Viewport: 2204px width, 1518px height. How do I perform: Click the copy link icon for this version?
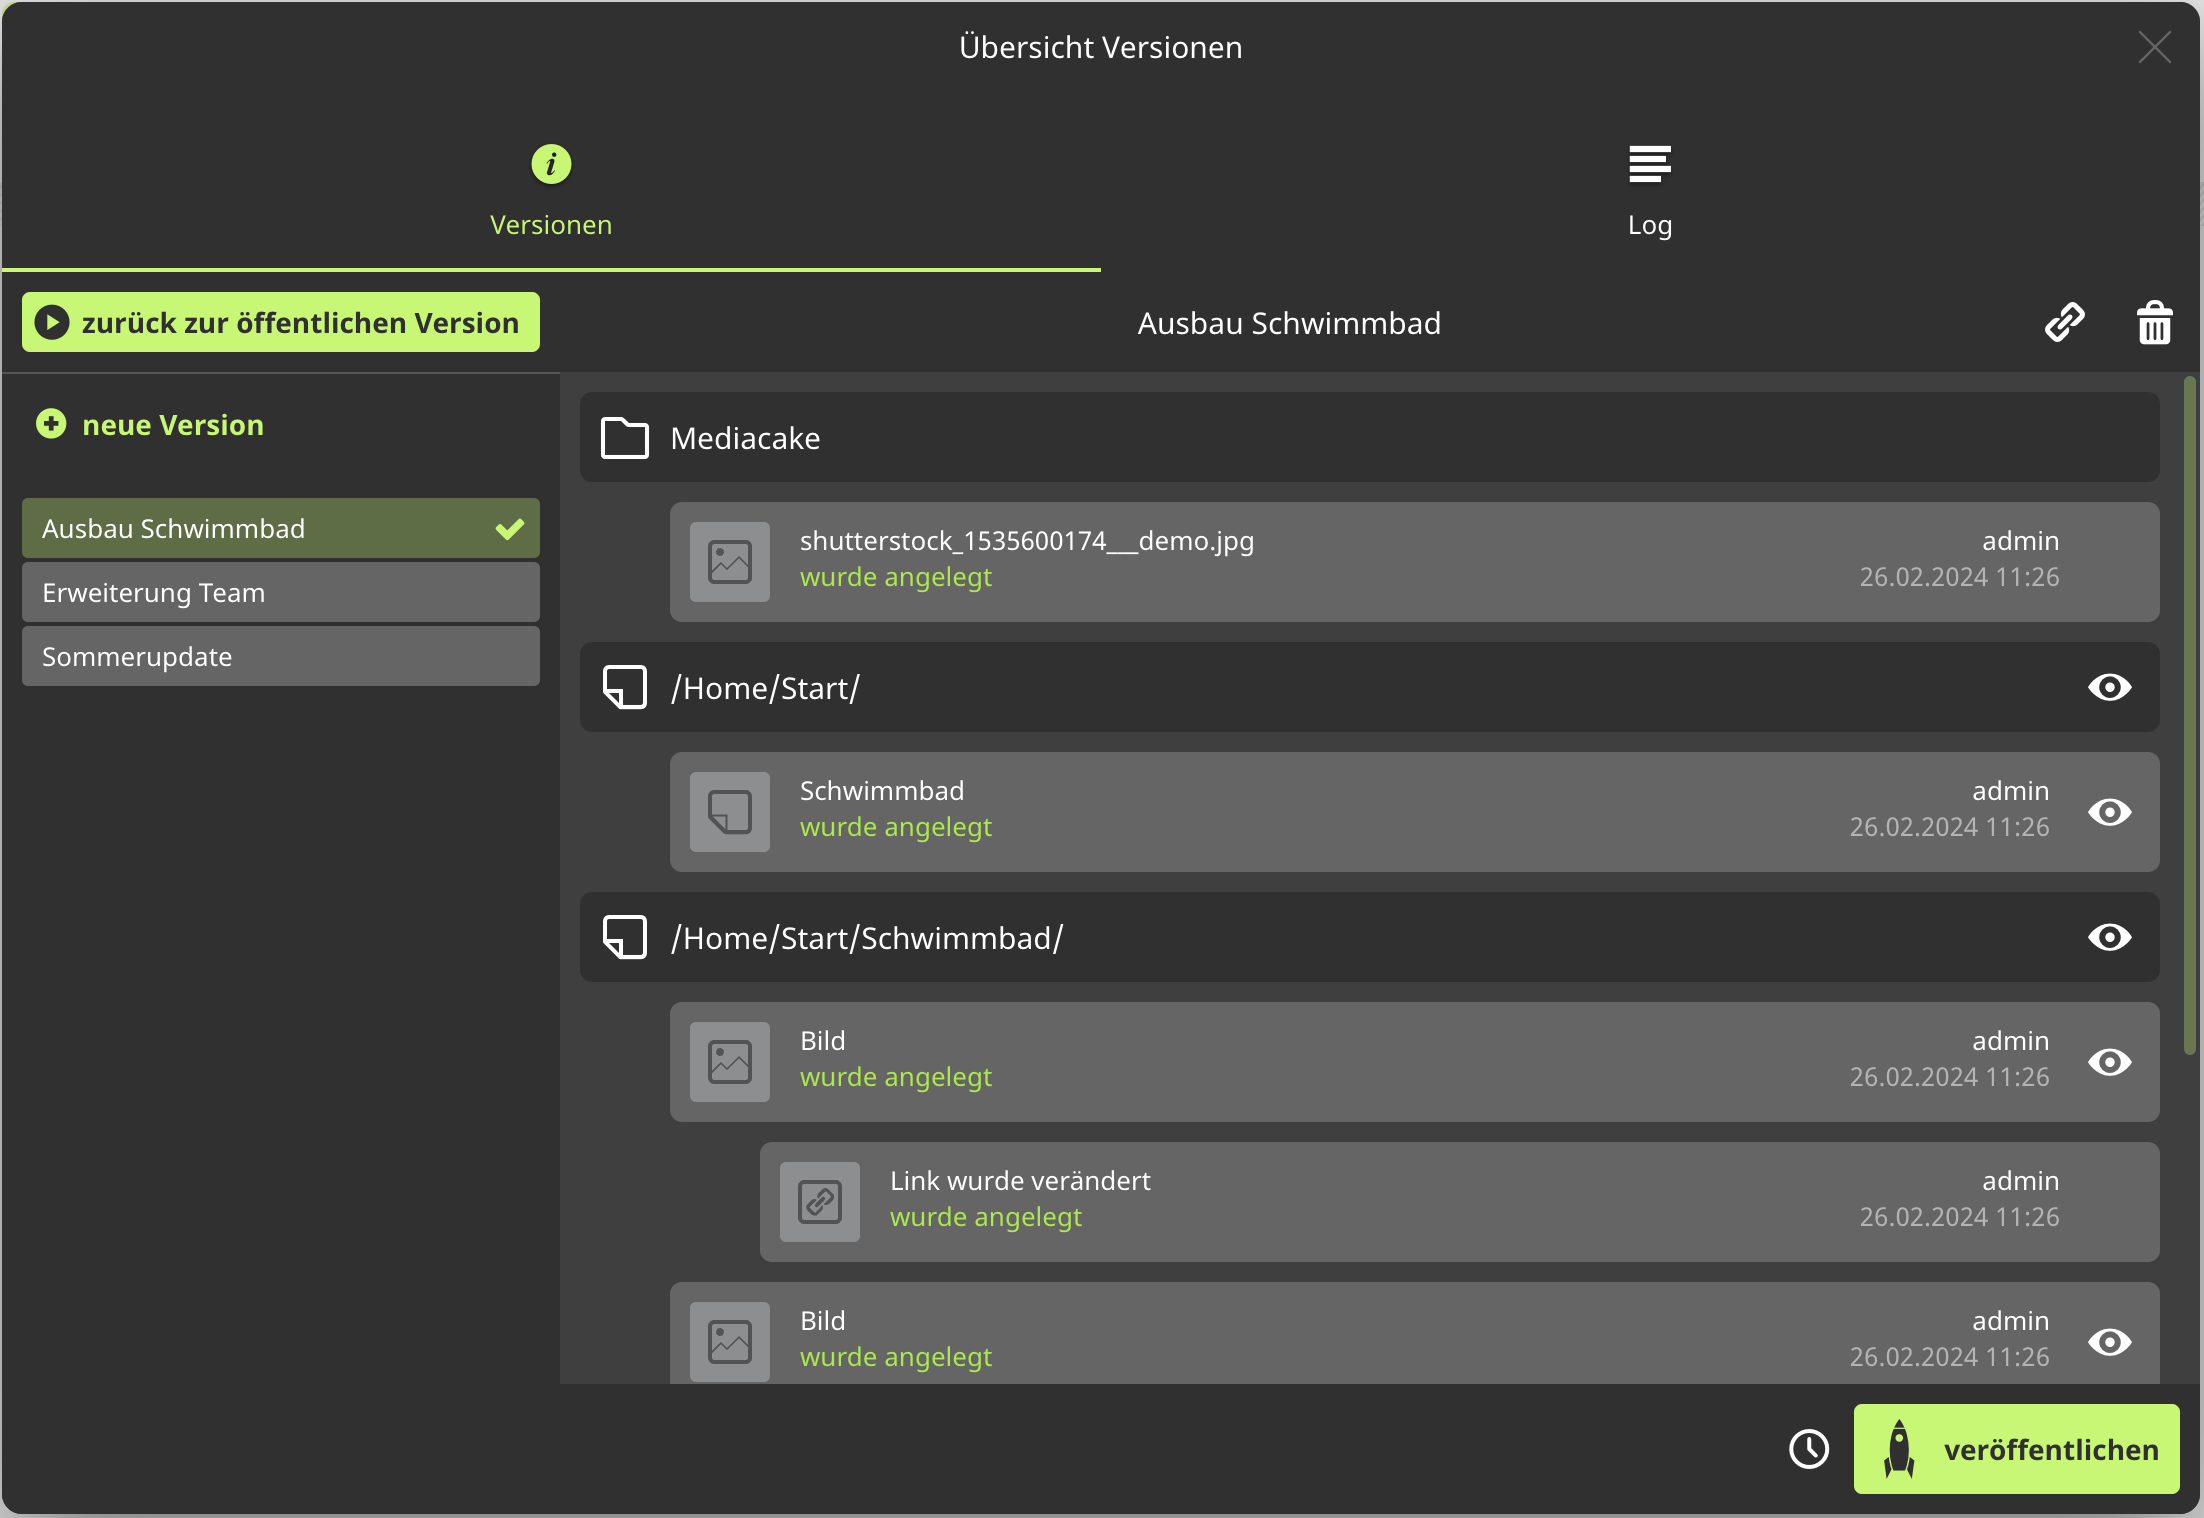coord(2064,323)
